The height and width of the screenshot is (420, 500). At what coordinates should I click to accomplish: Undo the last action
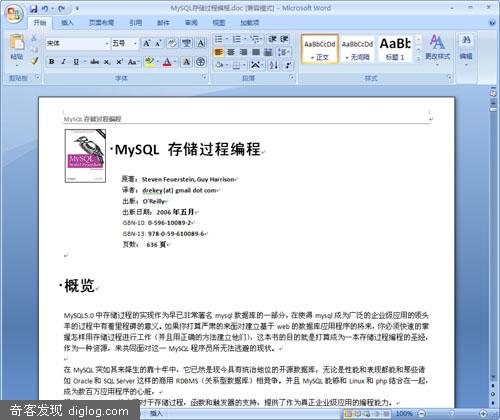coord(45,9)
